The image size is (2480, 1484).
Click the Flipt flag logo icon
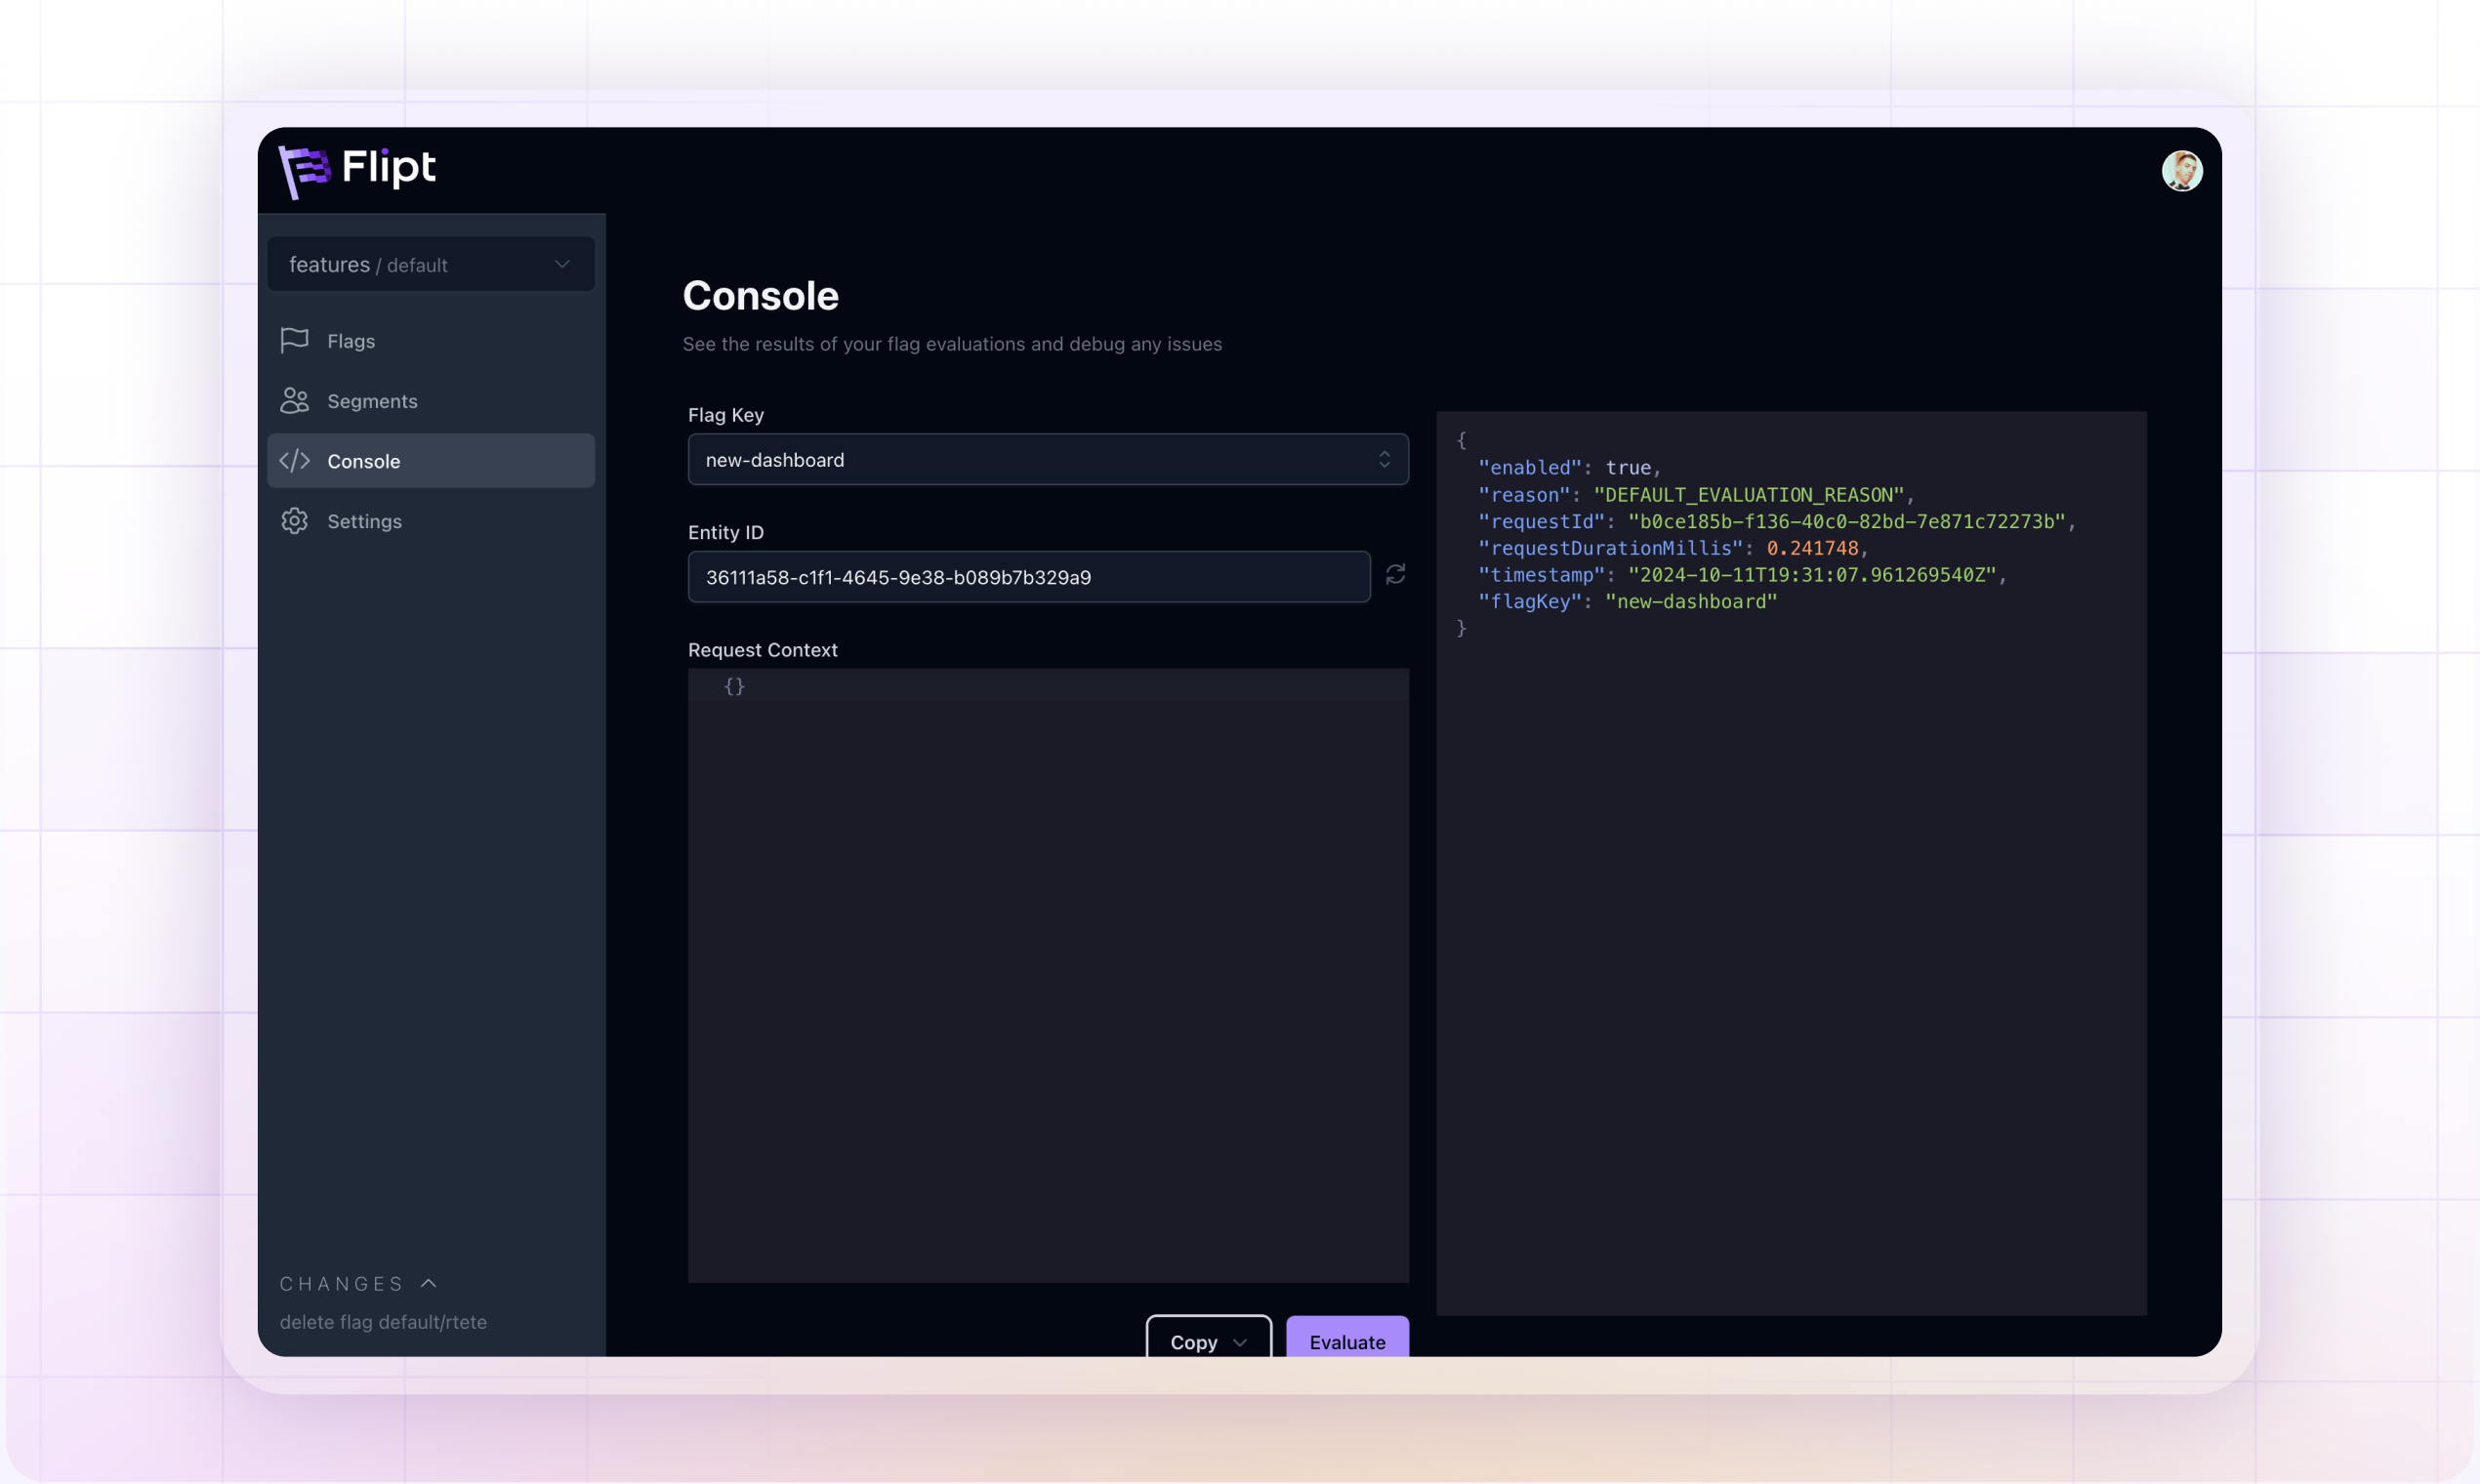click(303, 171)
